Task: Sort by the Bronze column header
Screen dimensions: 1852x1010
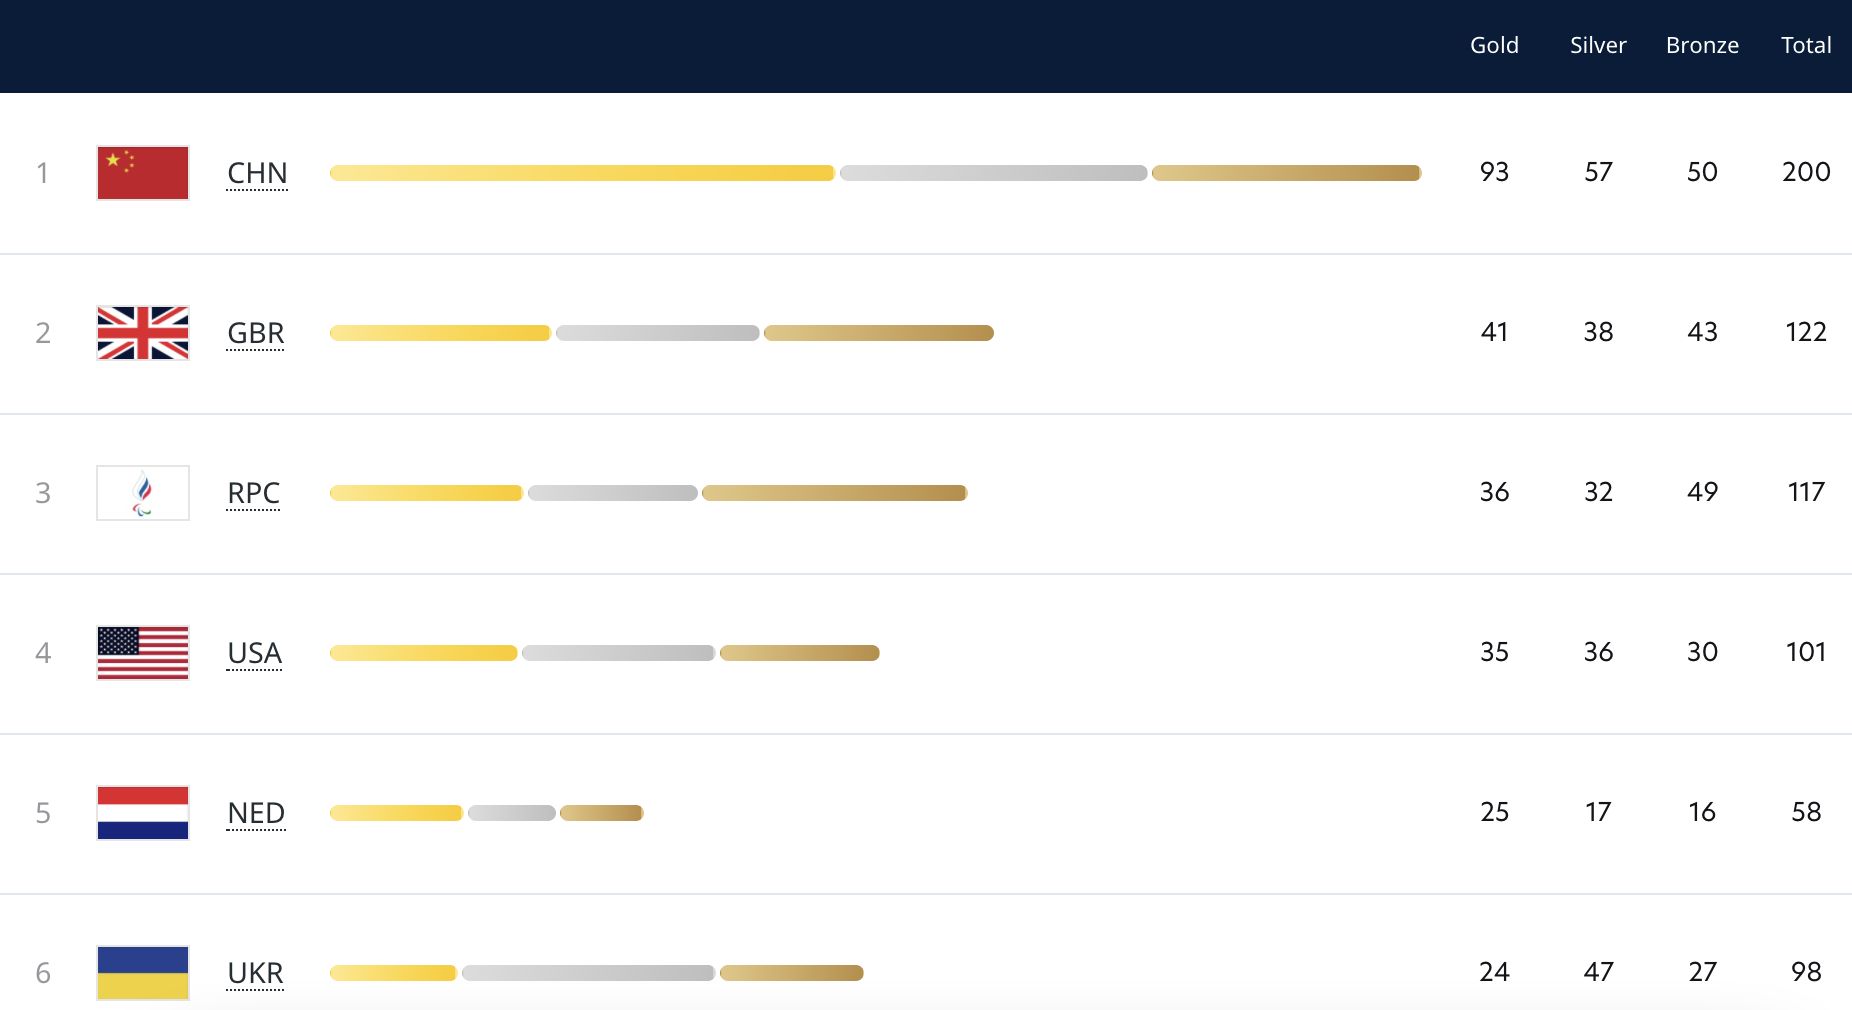Action: click(1702, 45)
